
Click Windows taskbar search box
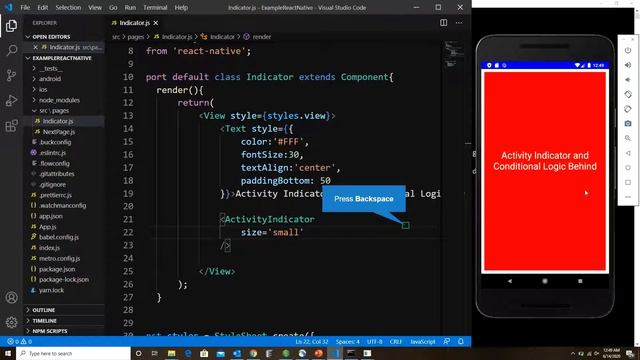(73, 353)
